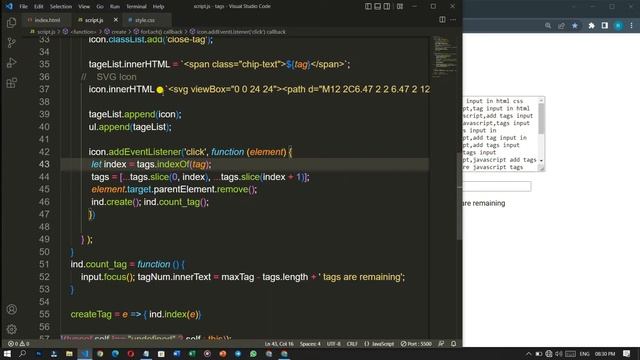
Task: Open the Terminal menu
Action: [136, 7]
